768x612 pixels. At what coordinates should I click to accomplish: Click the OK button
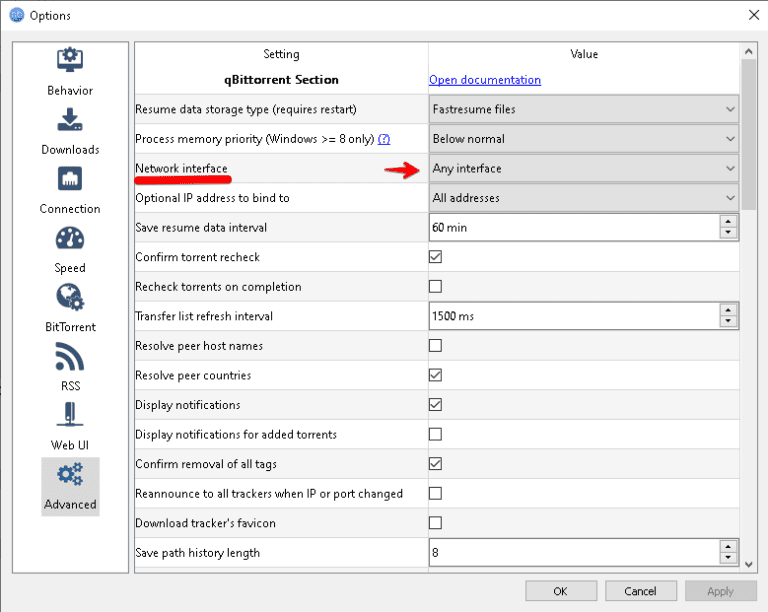[x=561, y=591]
